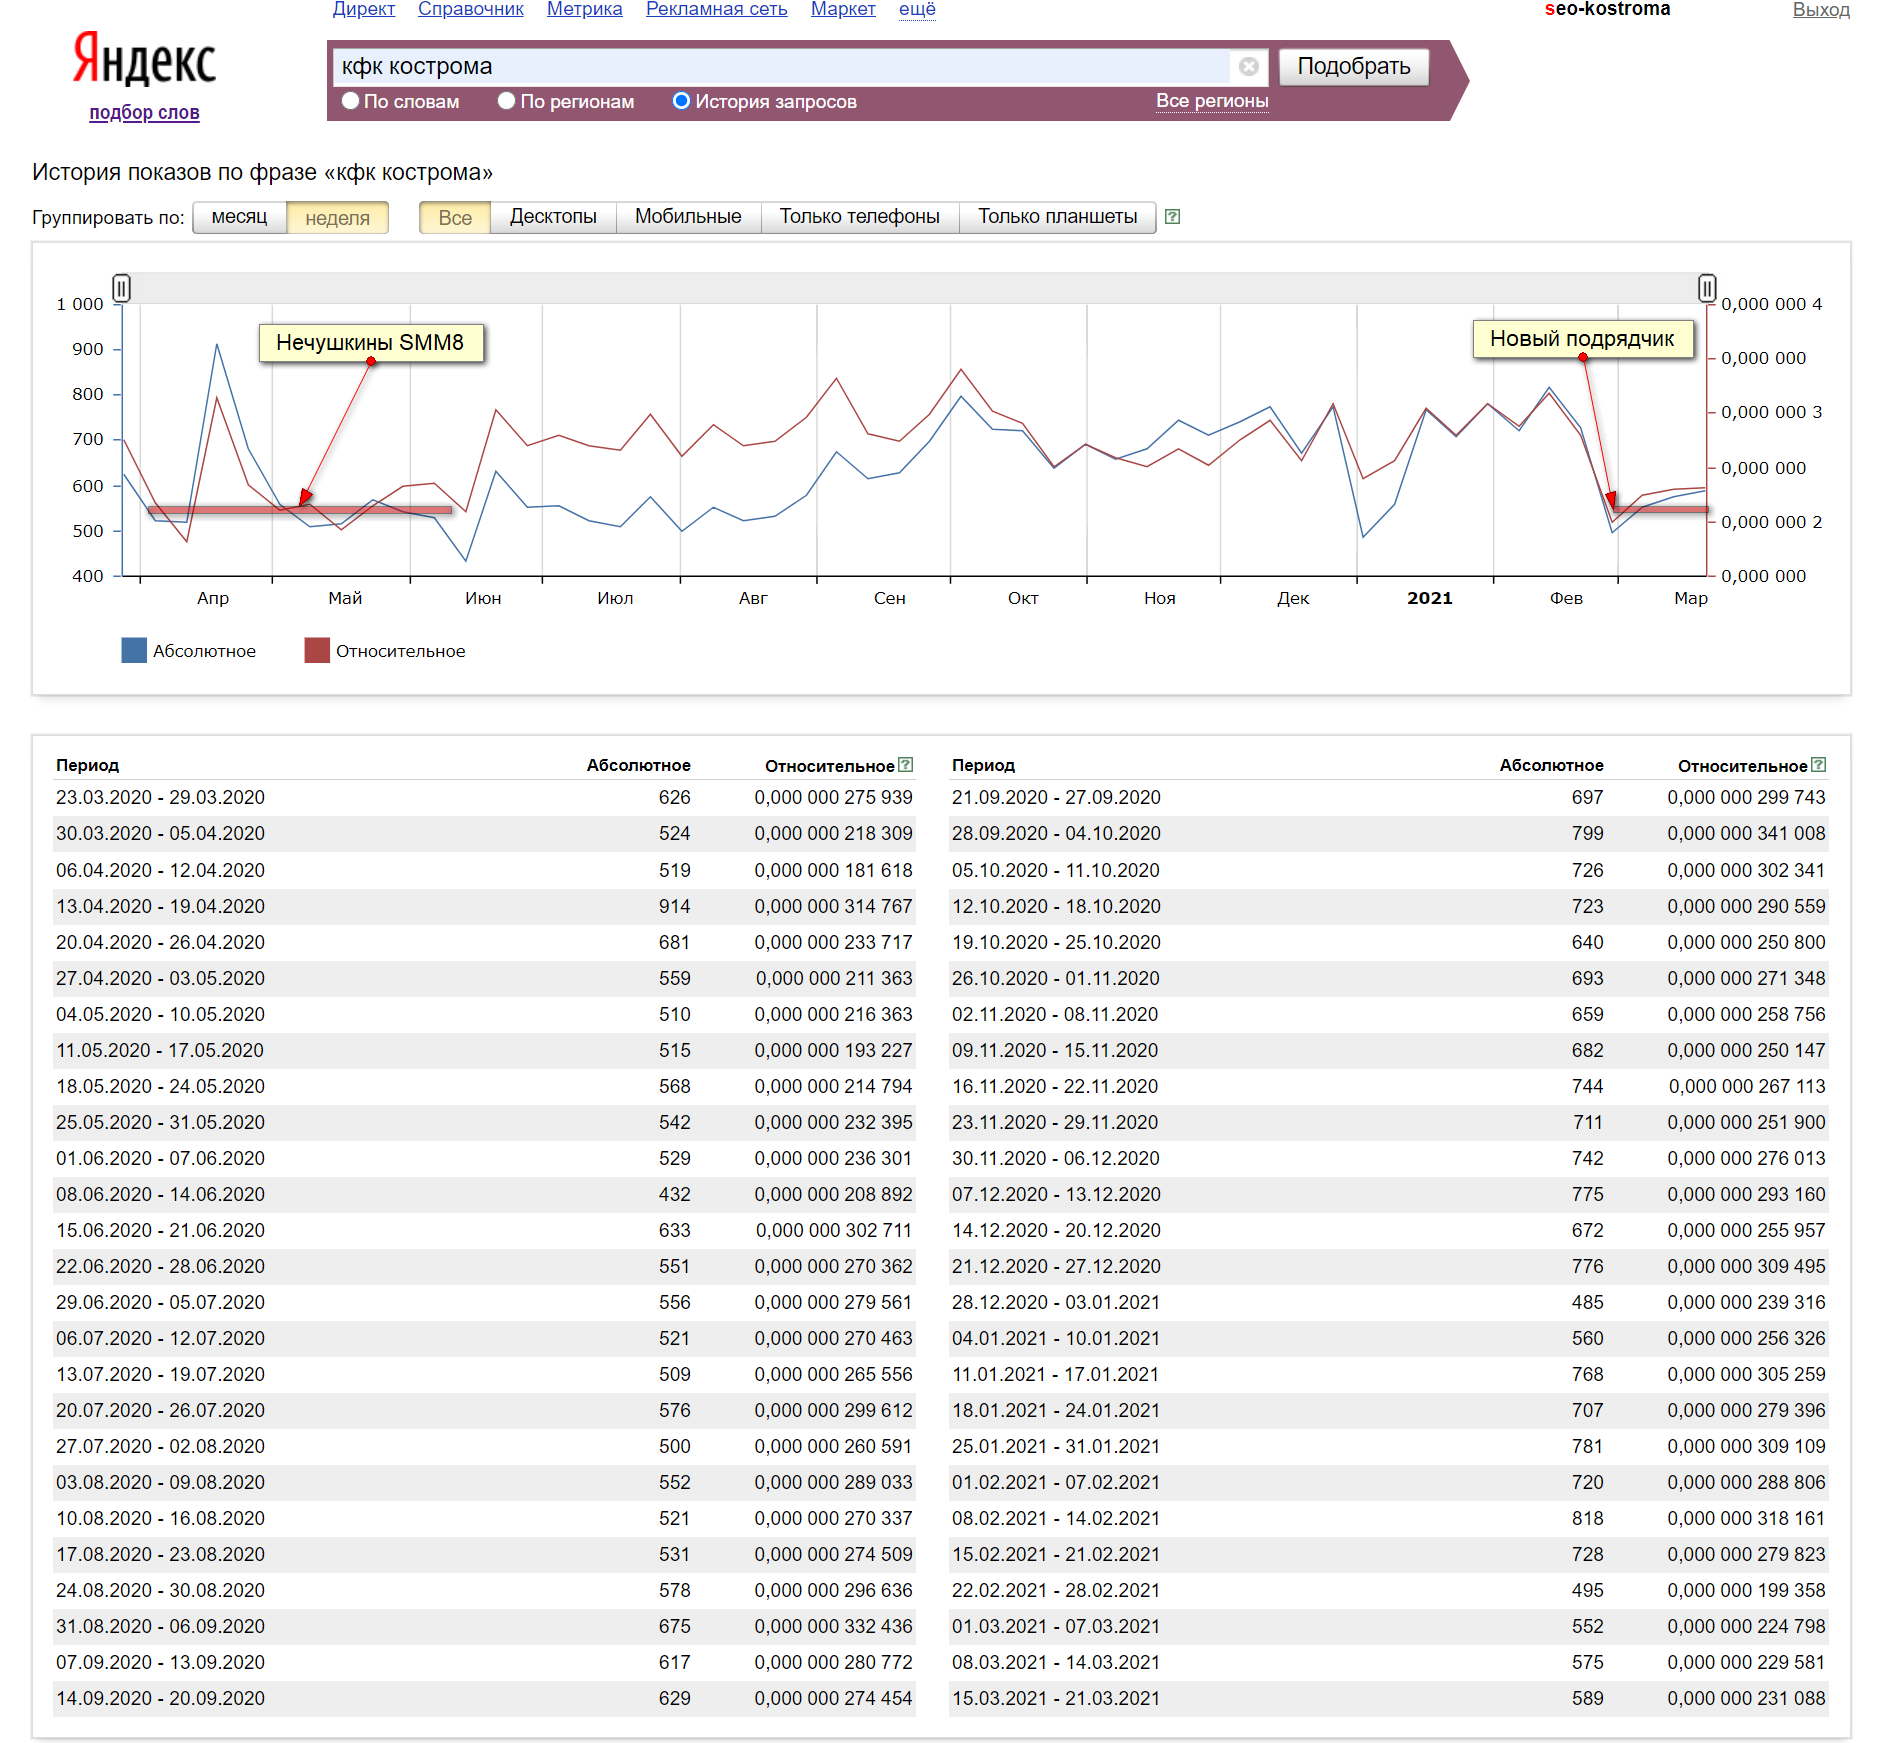This screenshot has width=1878, height=1743.
Task: Click the right chart range slider handle
Action: pyautogui.click(x=1706, y=288)
